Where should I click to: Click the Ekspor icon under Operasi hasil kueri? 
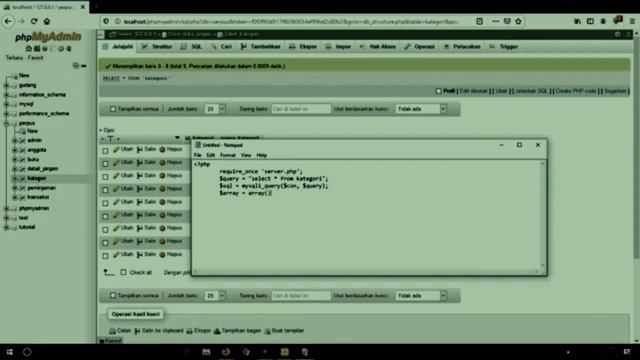[x=189, y=331]
